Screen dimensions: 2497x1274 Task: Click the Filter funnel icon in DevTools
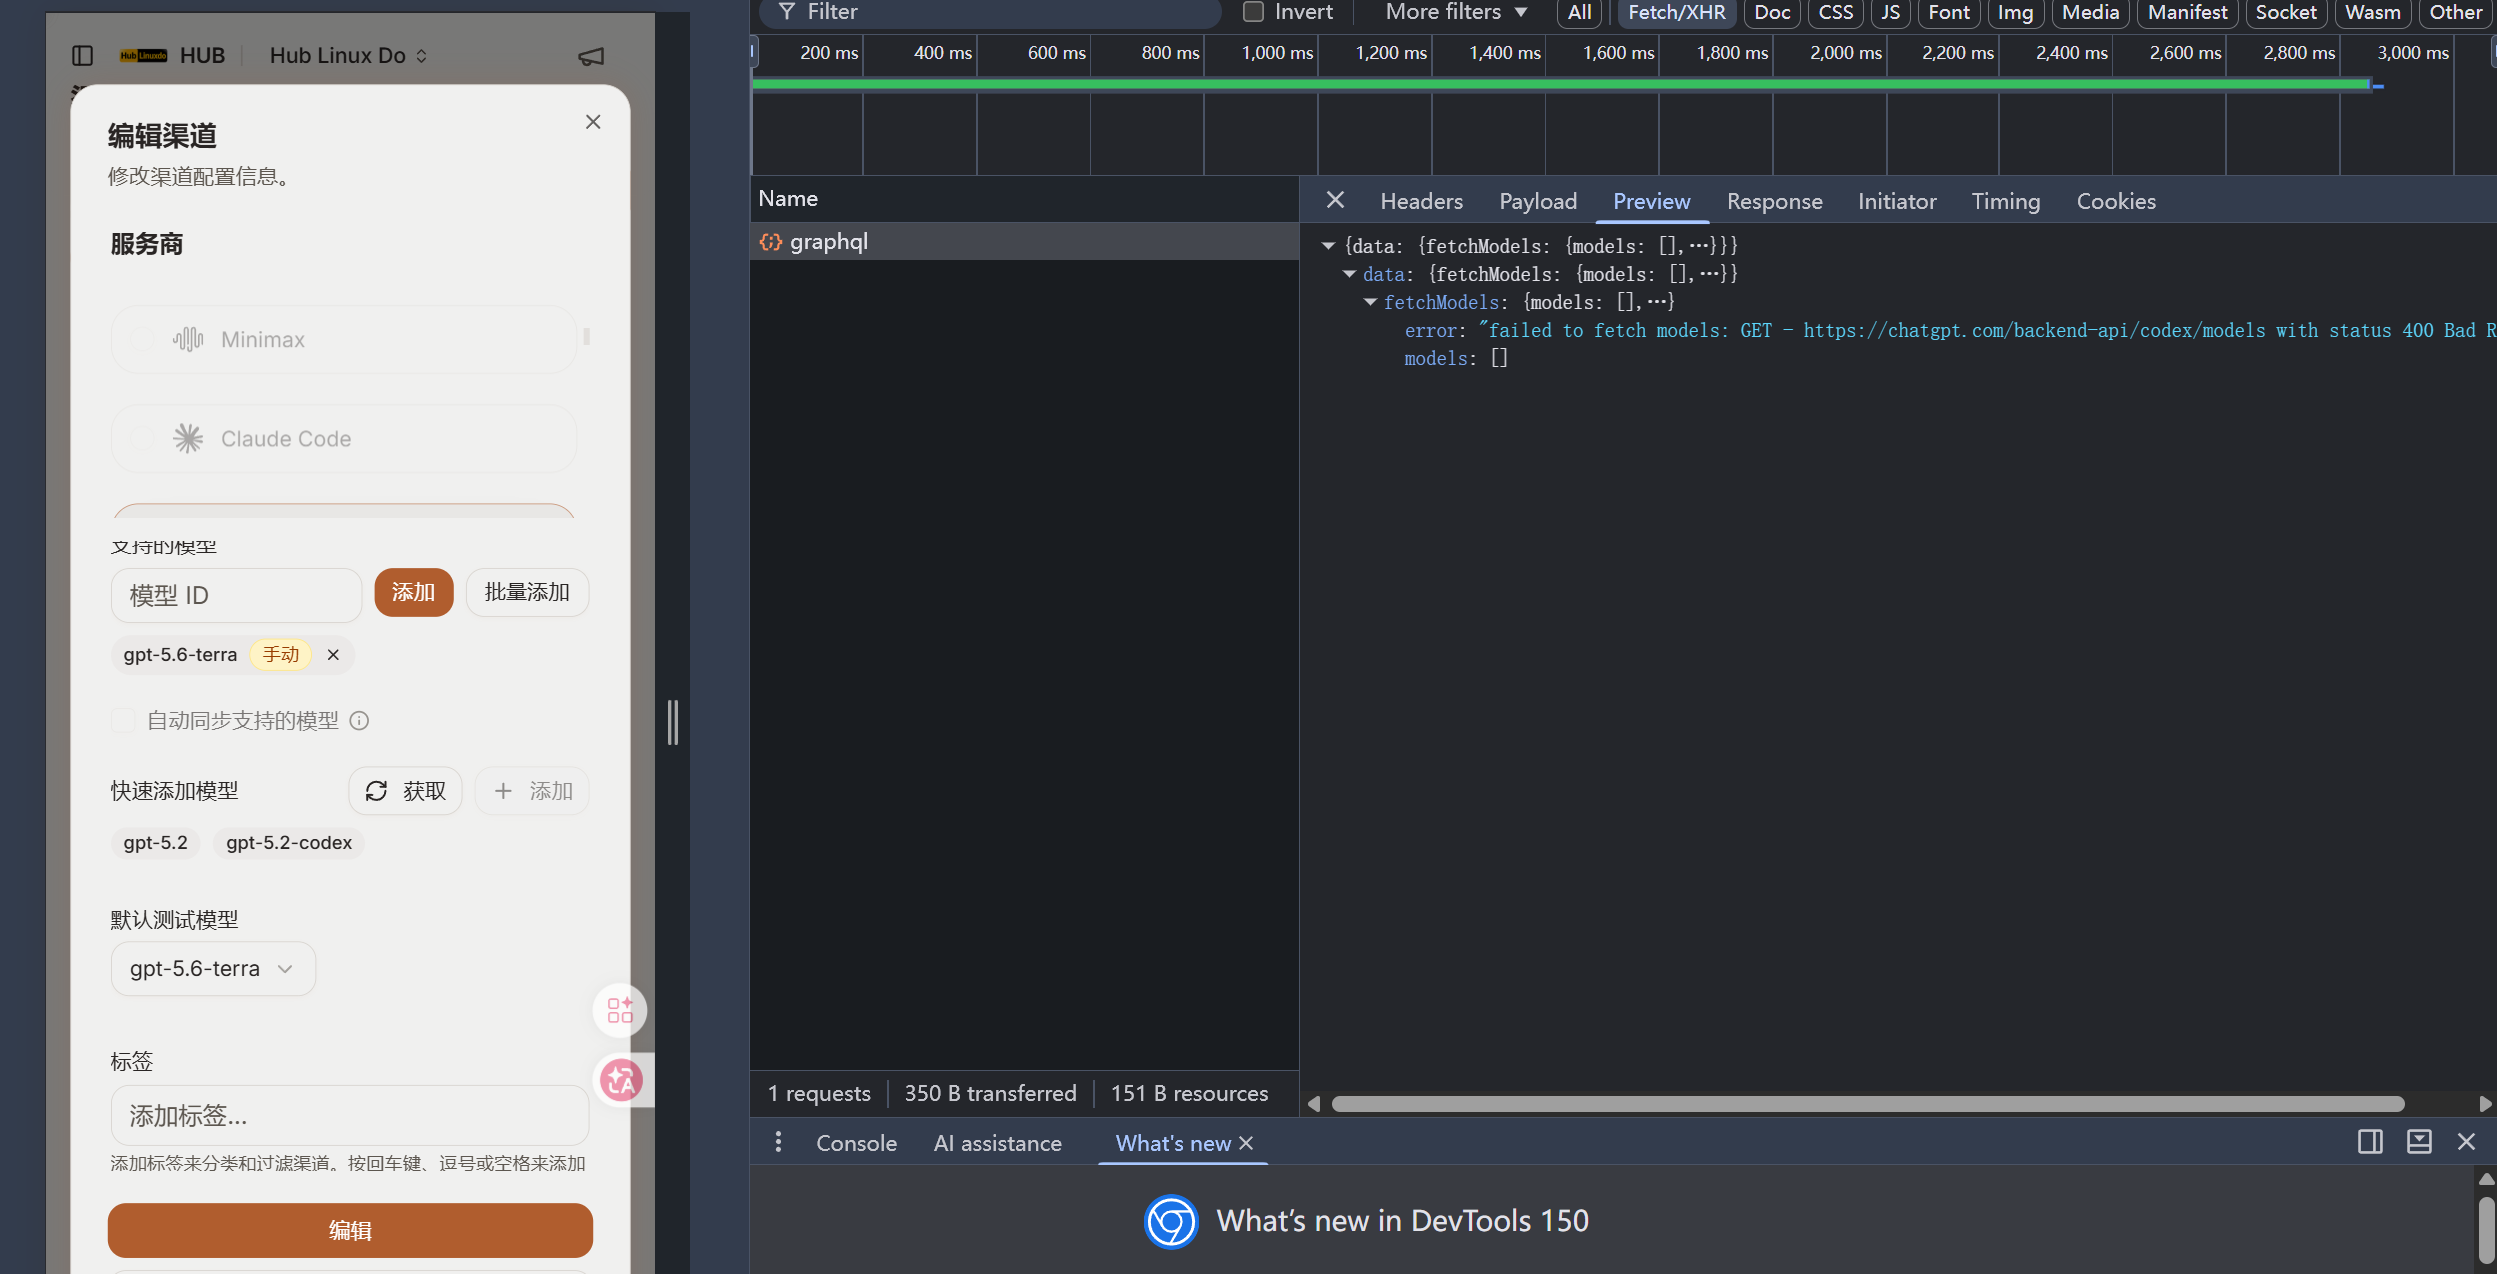pyautogui.click(x=787, y=12)
